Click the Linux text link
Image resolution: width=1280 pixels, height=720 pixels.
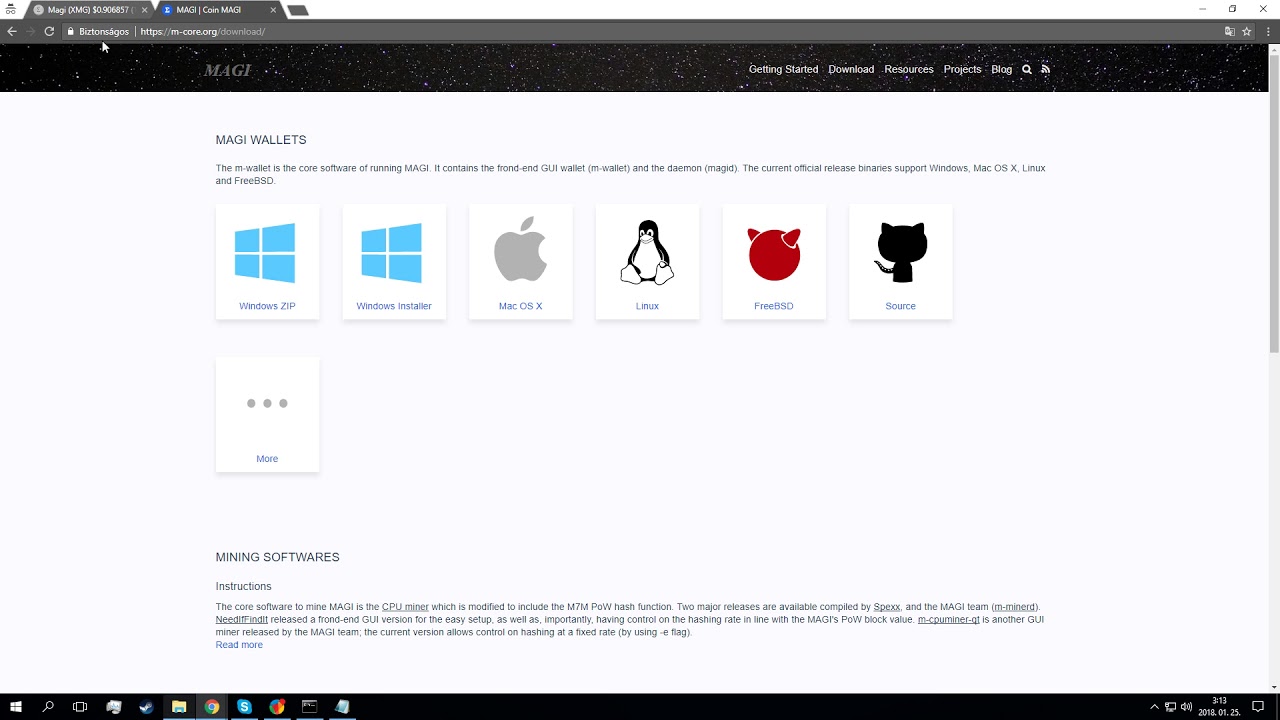point(647,306)
